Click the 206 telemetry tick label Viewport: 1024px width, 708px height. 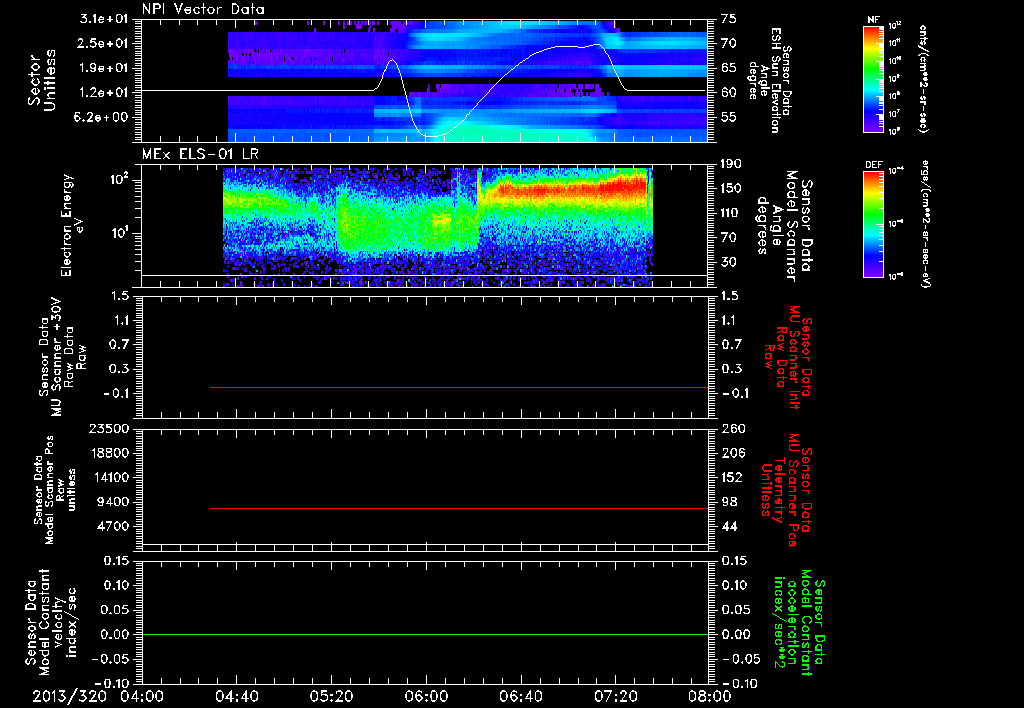732,453
